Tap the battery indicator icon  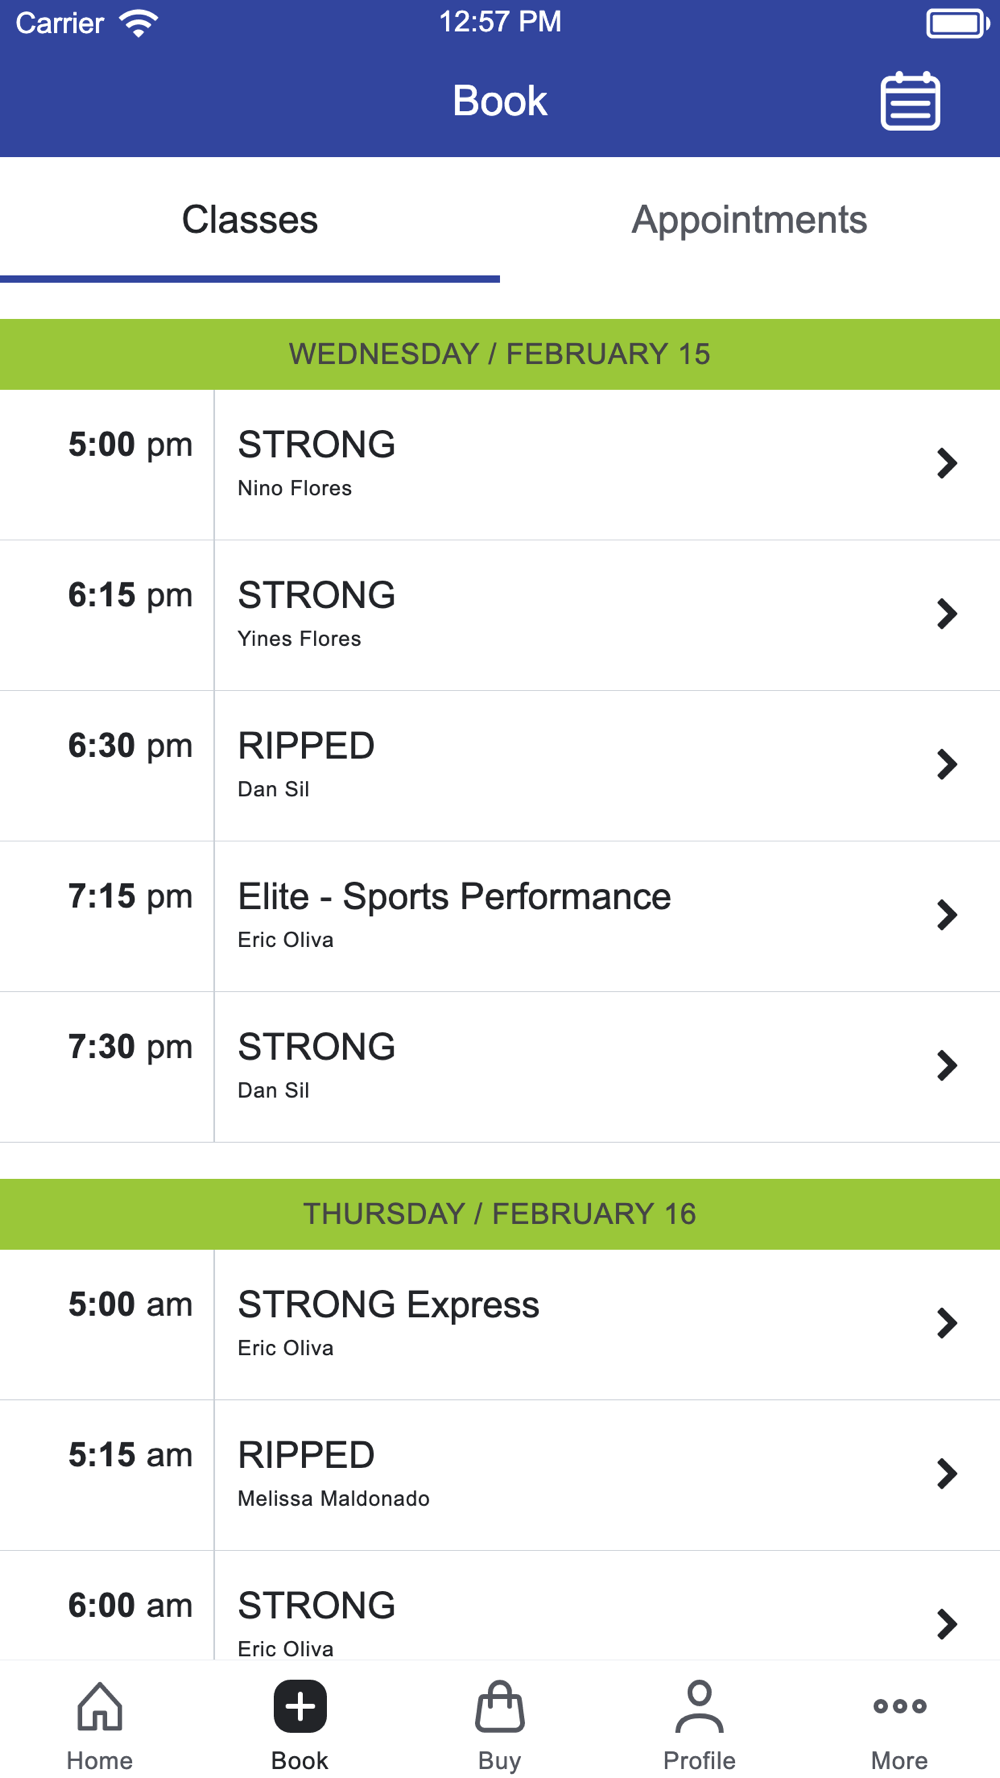[958, 23]
